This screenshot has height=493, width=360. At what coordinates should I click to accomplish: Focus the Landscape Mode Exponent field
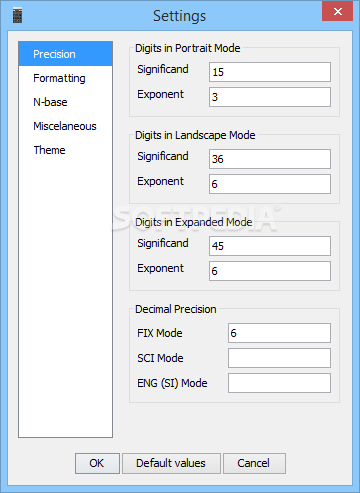tap(270, 184)
